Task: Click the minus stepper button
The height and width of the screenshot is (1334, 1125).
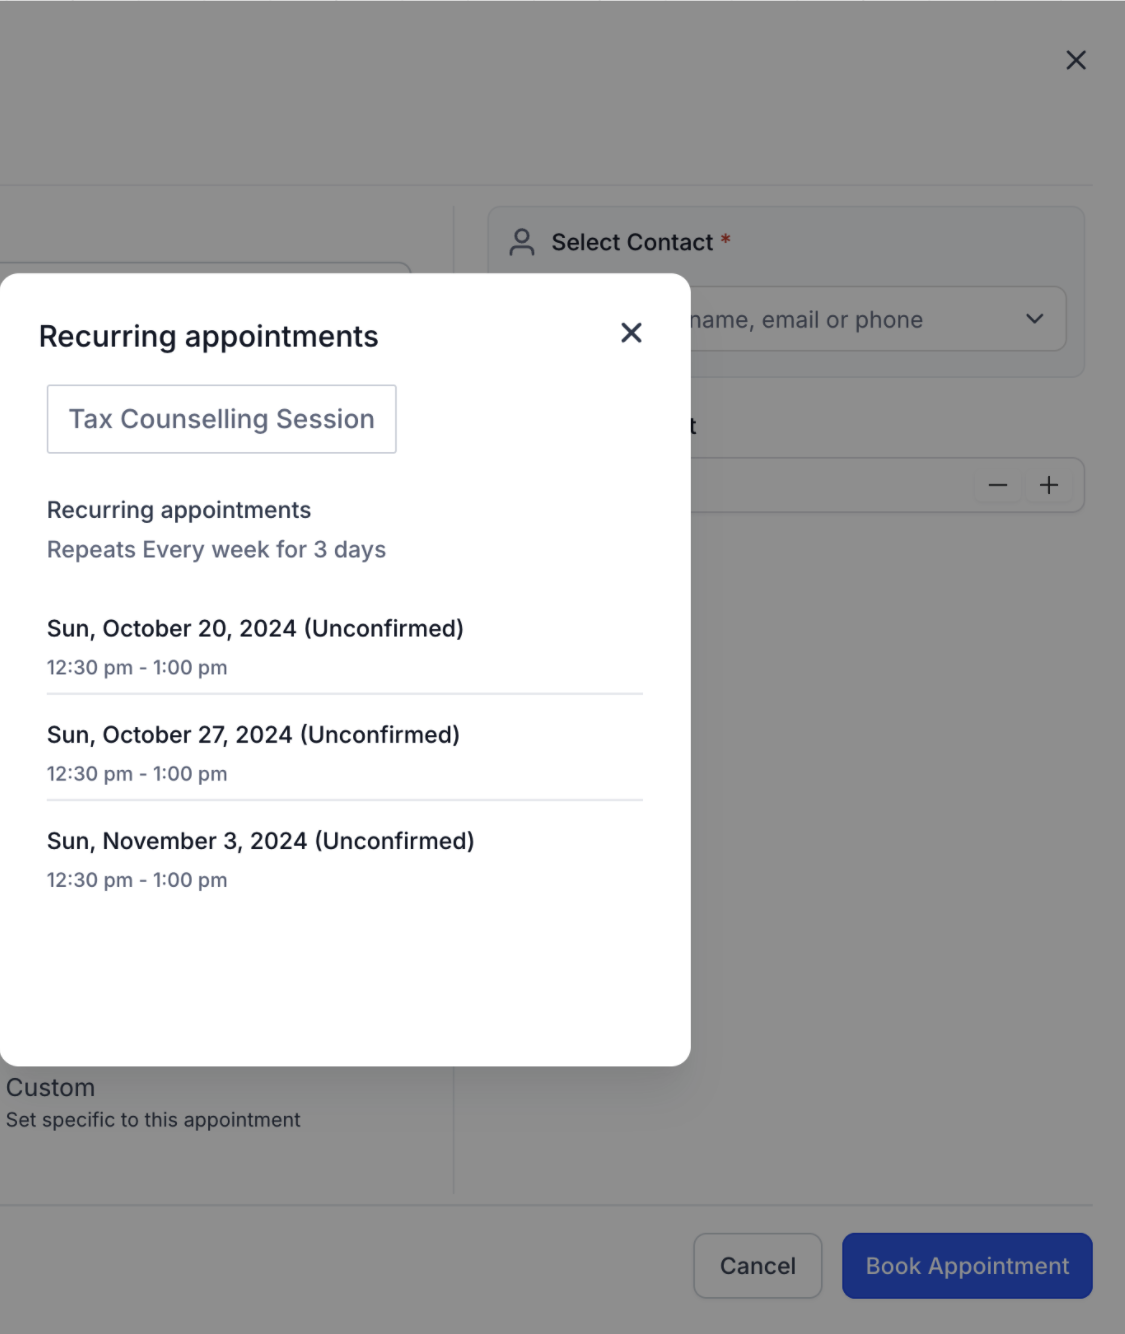Action: tap(998, 485)
